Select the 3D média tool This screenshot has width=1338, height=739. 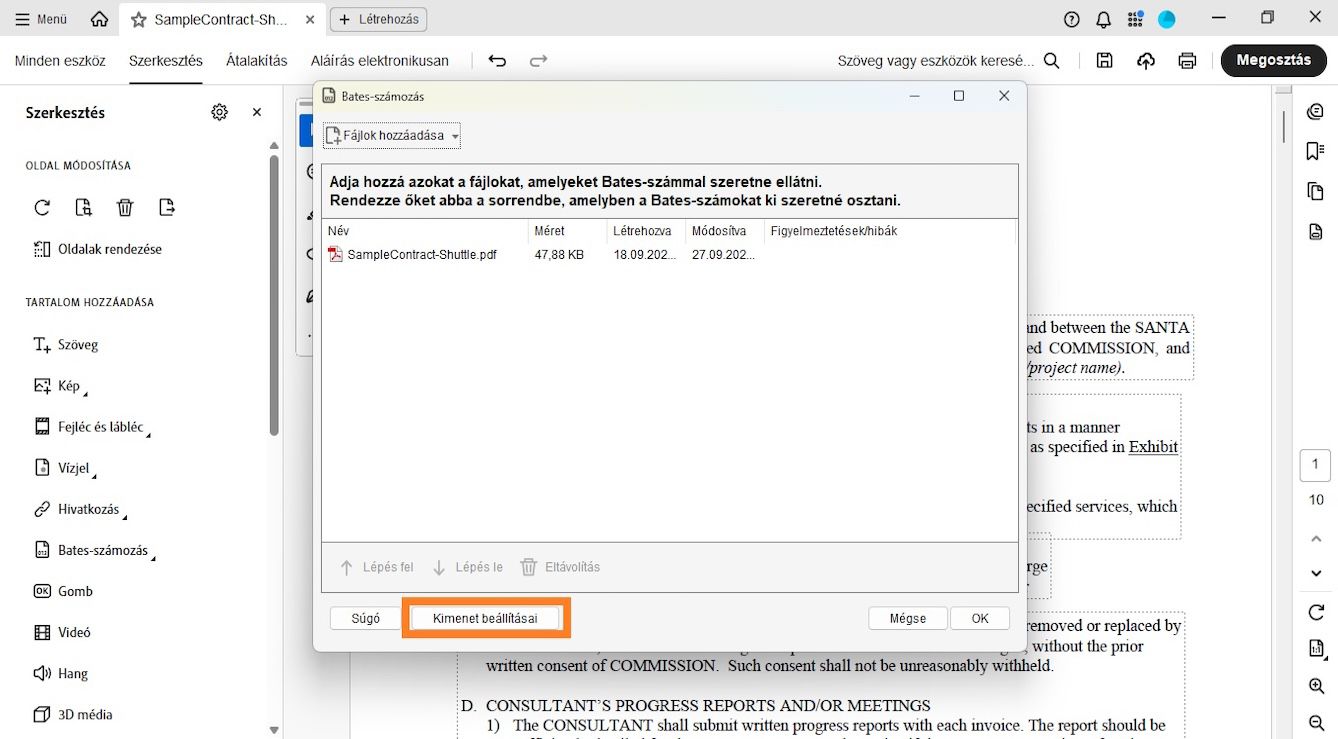point(73,714)
